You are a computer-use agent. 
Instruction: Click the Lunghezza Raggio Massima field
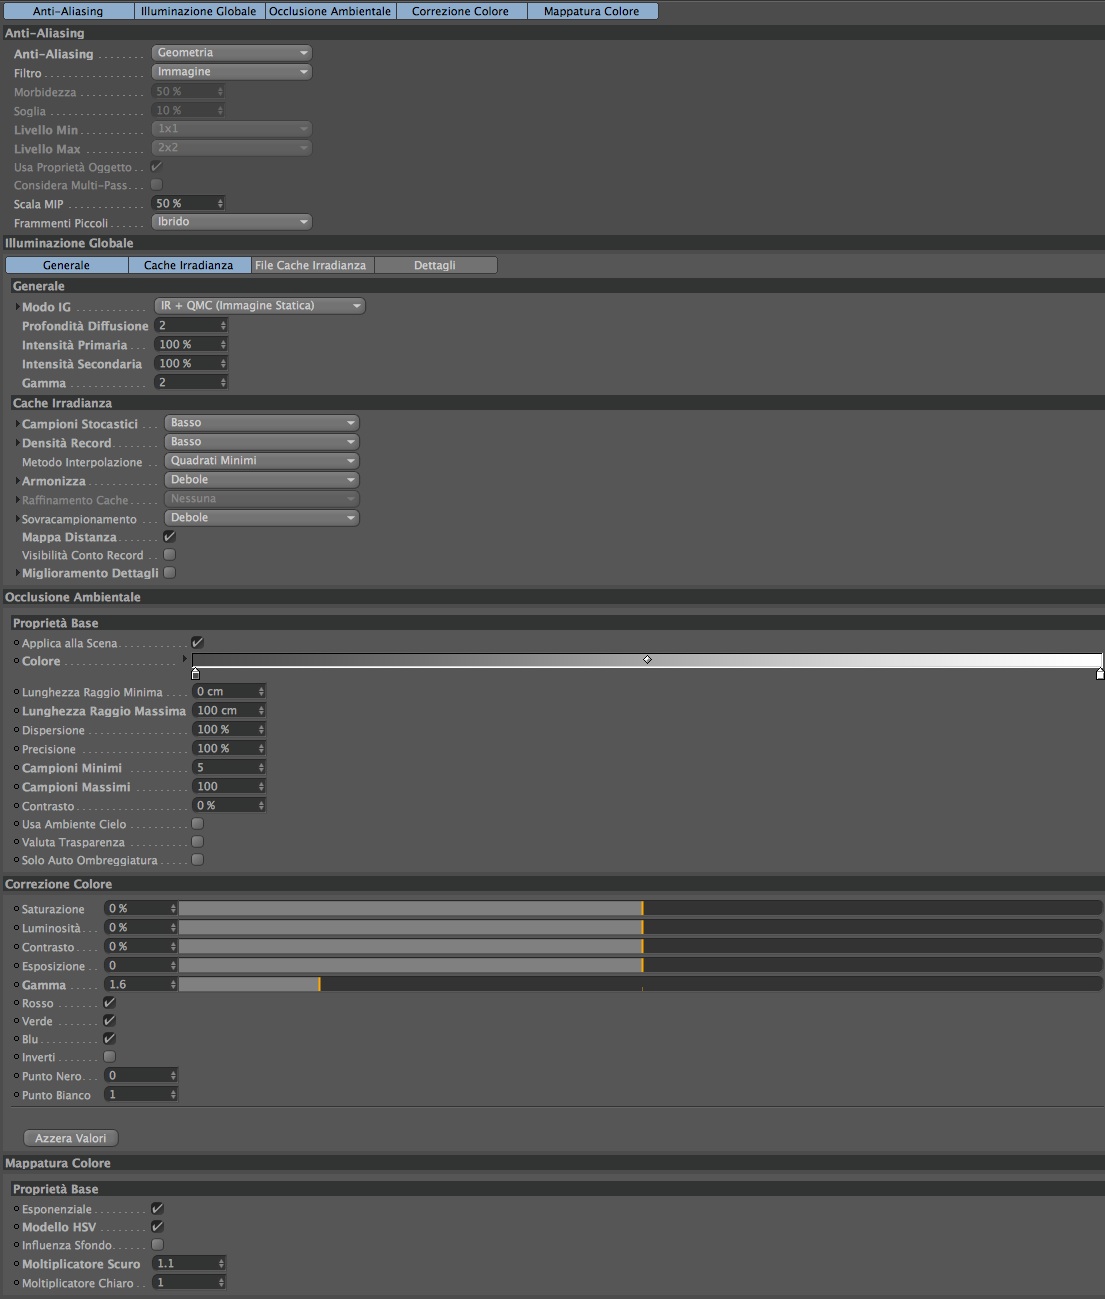(229, 711)
